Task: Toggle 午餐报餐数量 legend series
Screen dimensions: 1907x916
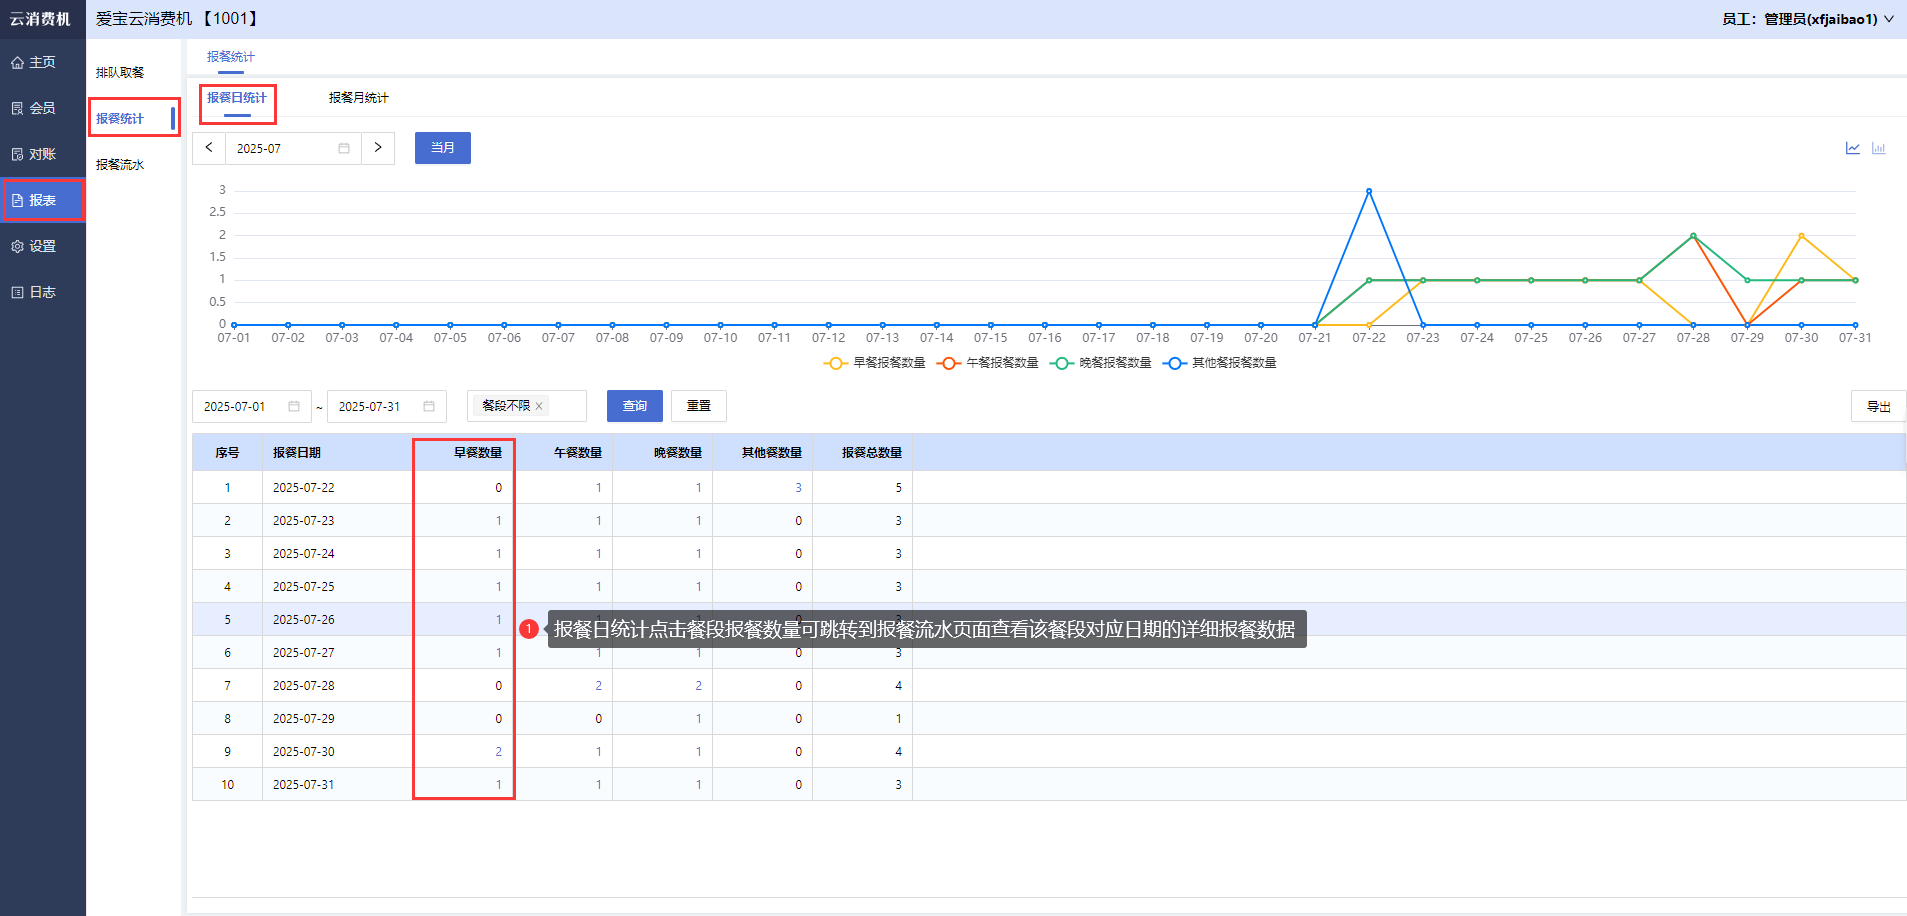Action: (988, 363)
